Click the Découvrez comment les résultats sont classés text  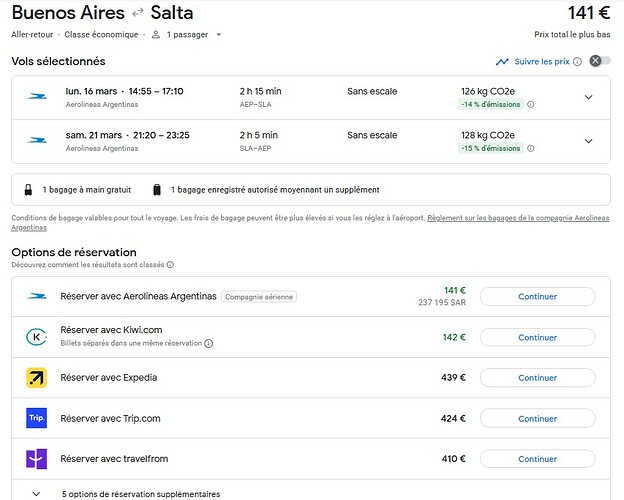tap(88, 265)
